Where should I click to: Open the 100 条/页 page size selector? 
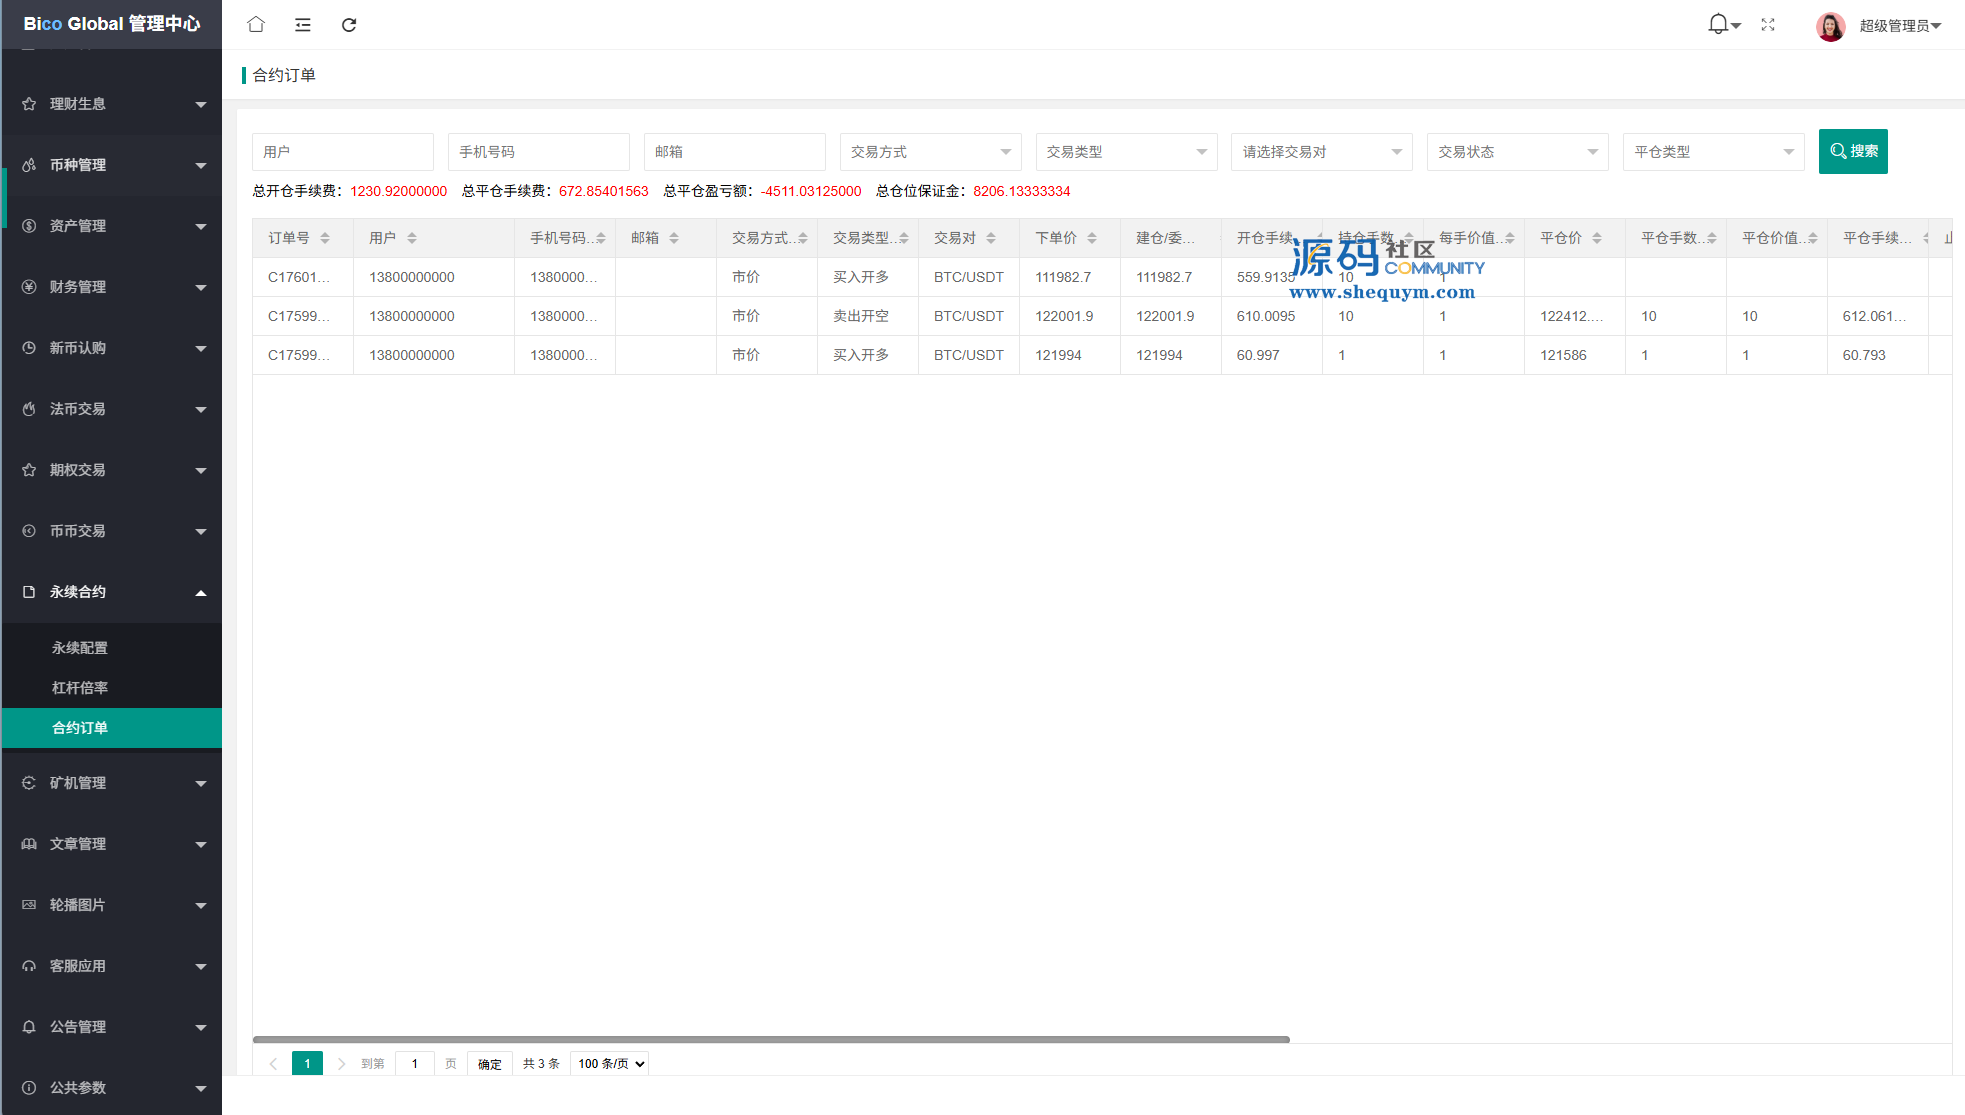point(610,1063)
